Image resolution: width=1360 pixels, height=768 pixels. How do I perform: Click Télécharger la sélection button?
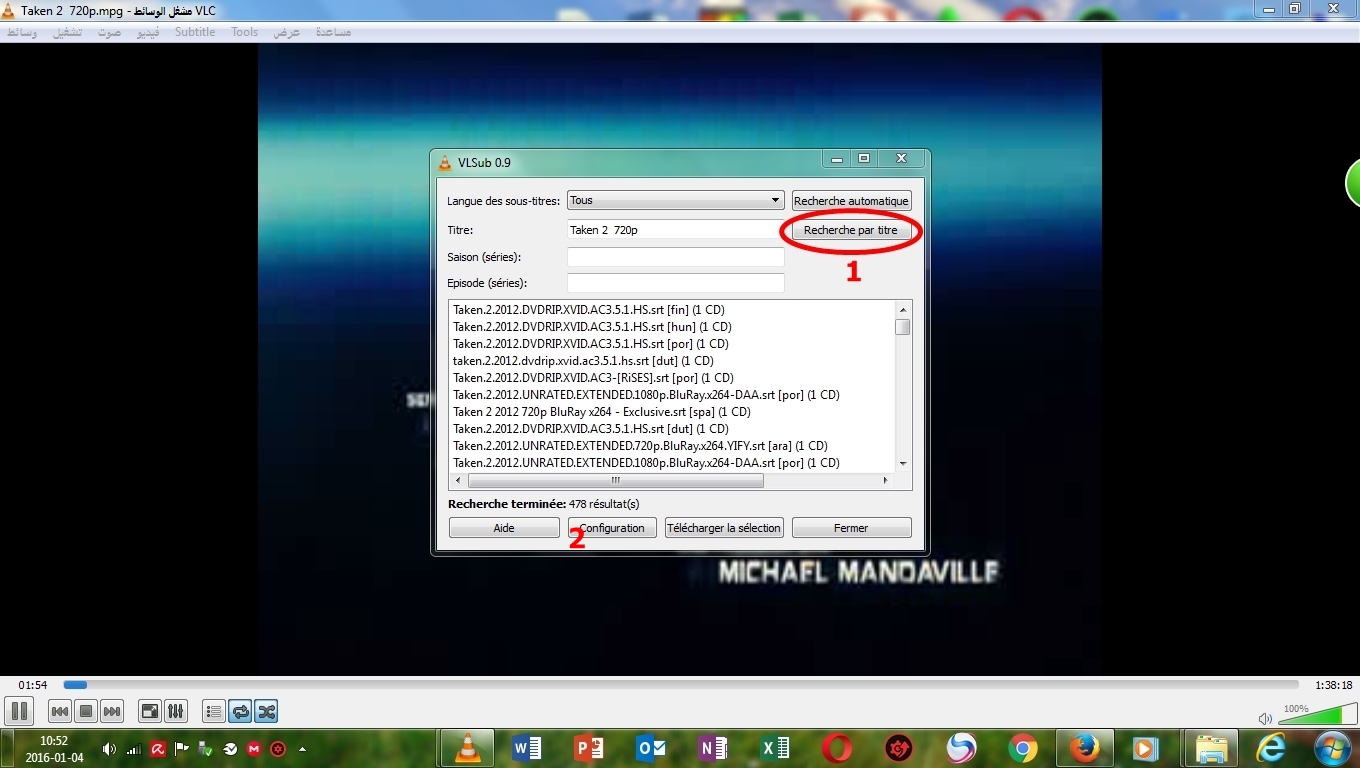(x=724, y=528)
